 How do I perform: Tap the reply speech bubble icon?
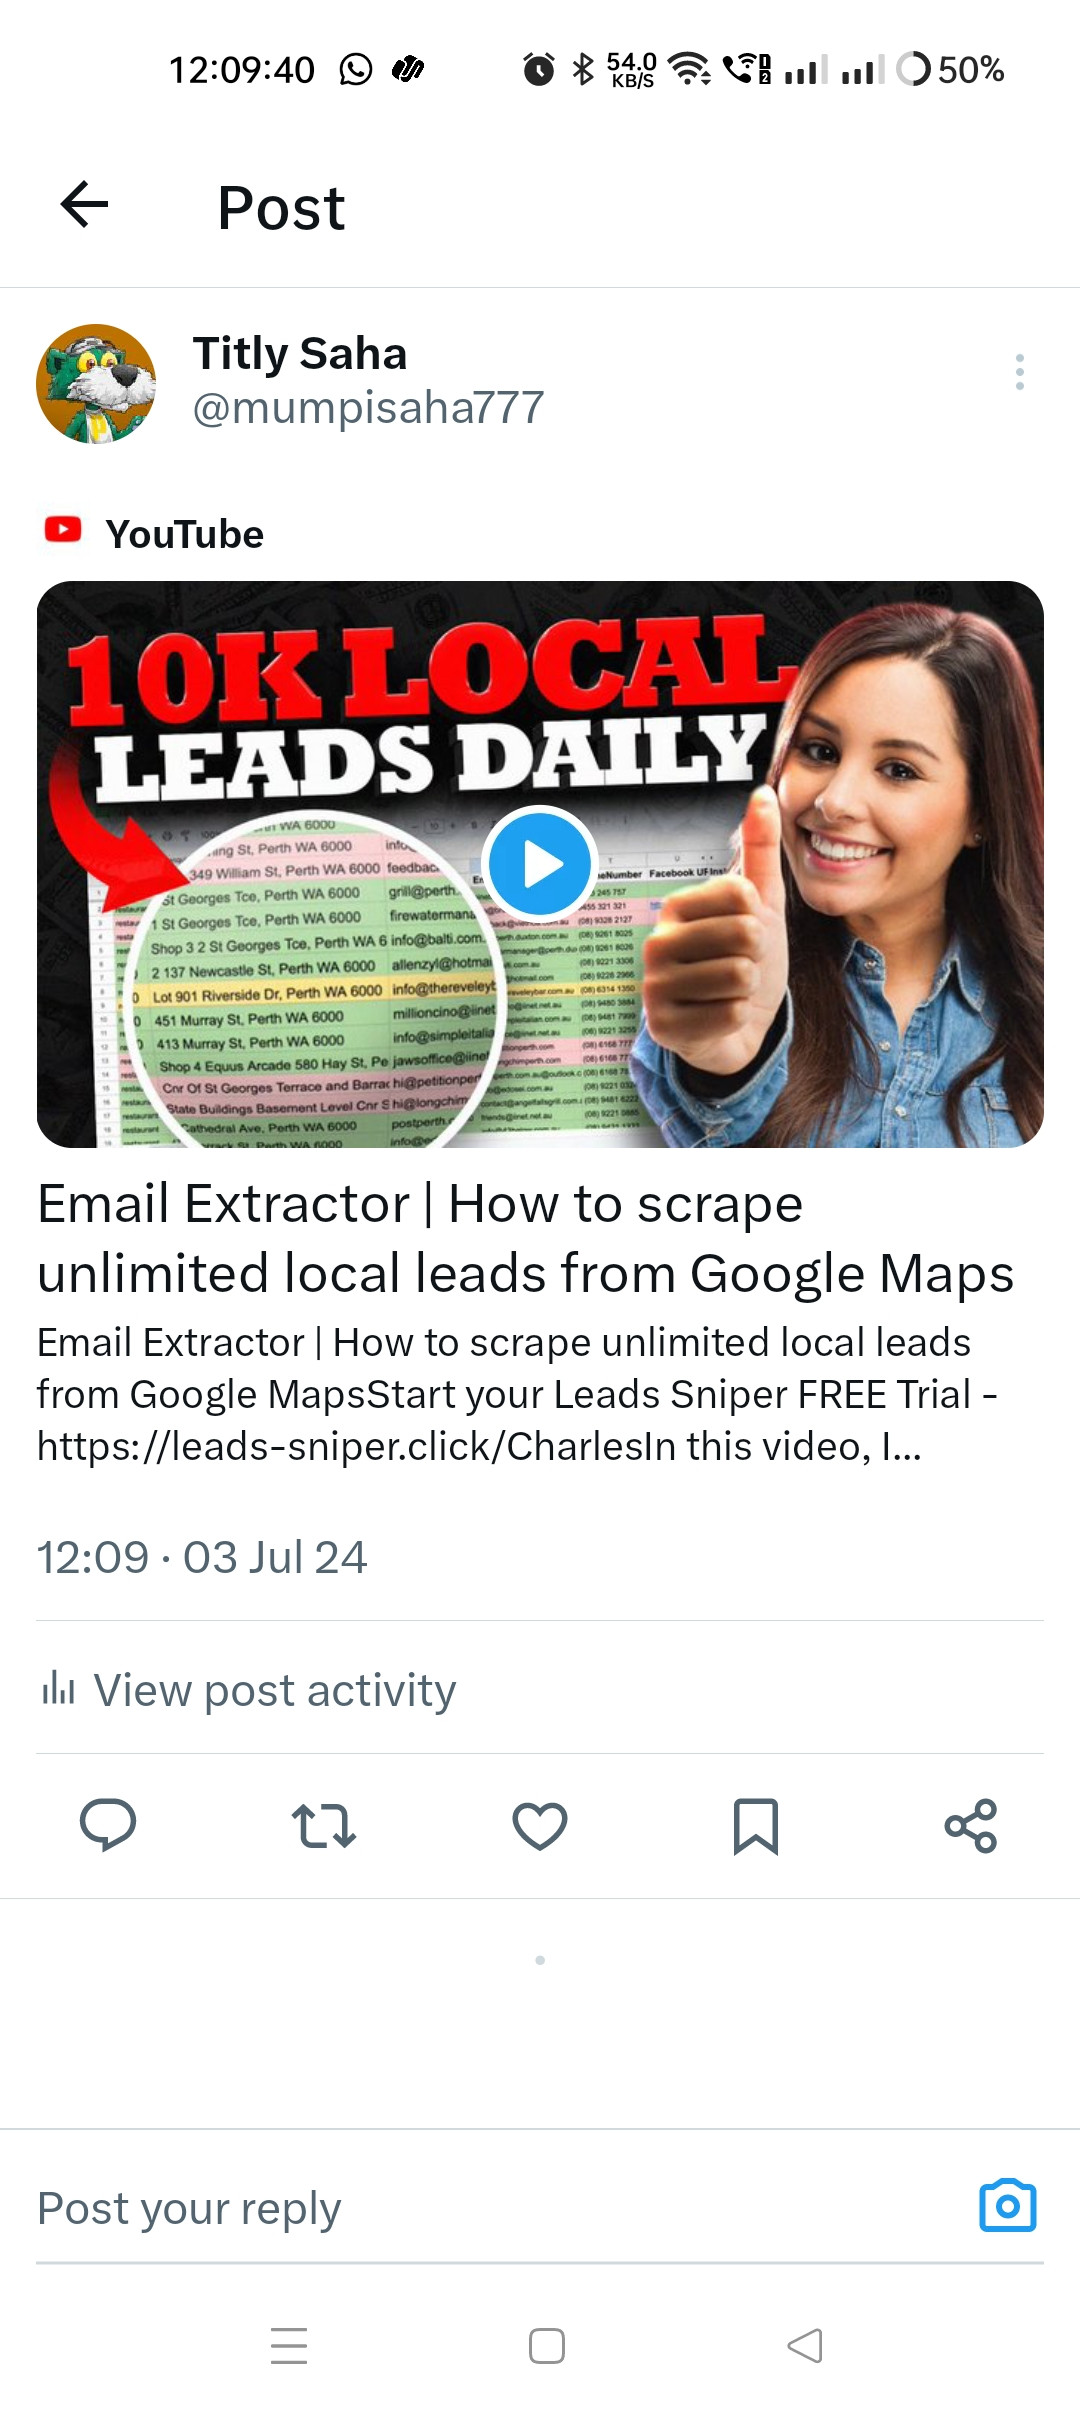[x=108, y=1825]
